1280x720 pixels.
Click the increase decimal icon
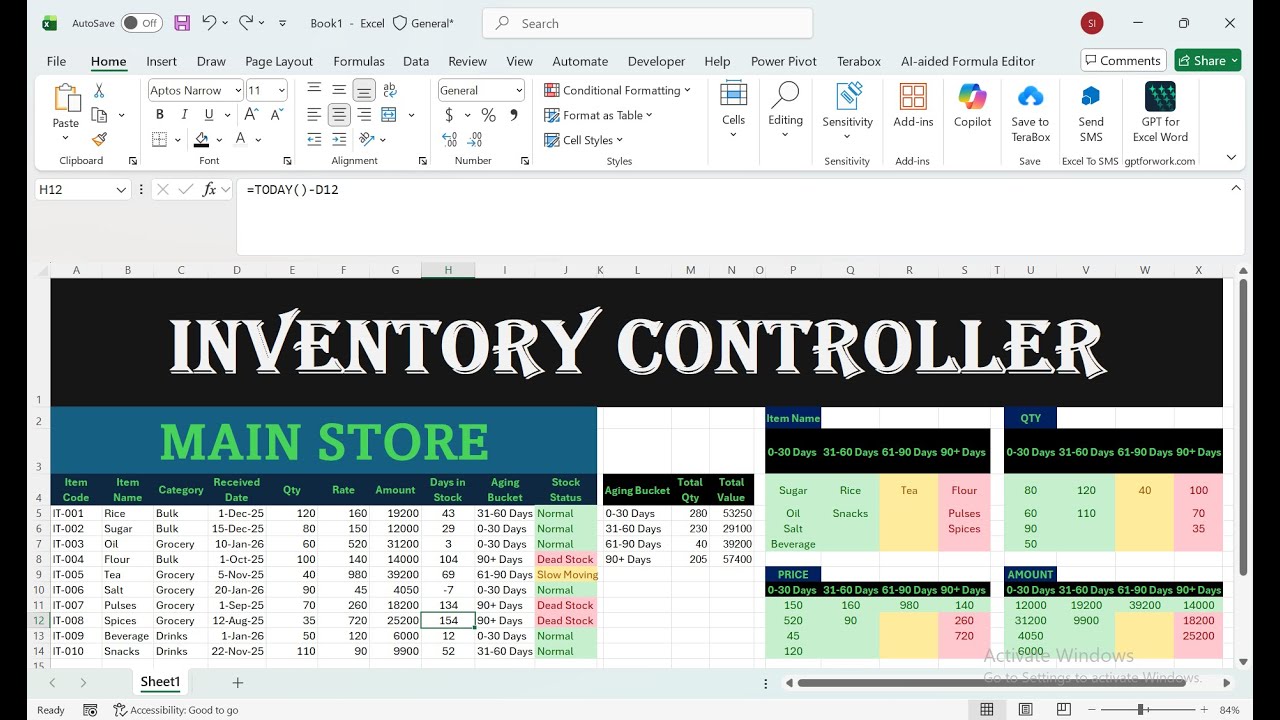[450, 140]
